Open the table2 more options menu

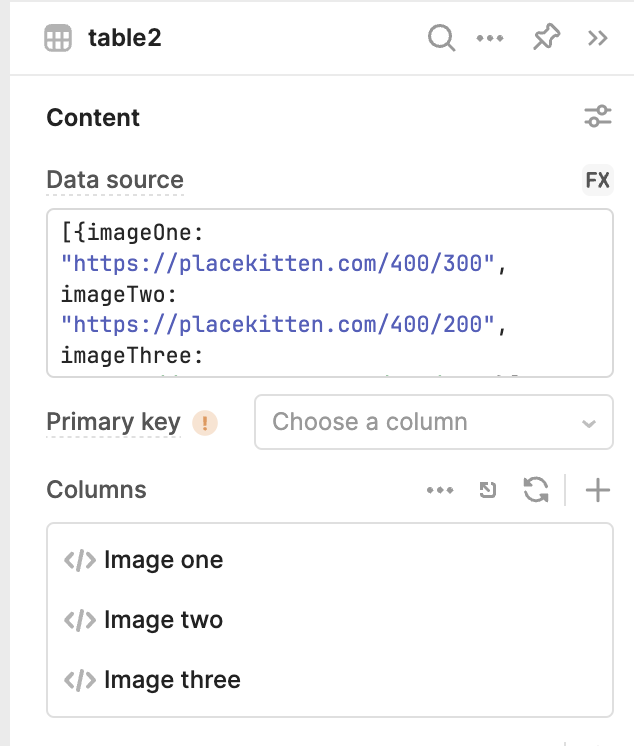490,39
